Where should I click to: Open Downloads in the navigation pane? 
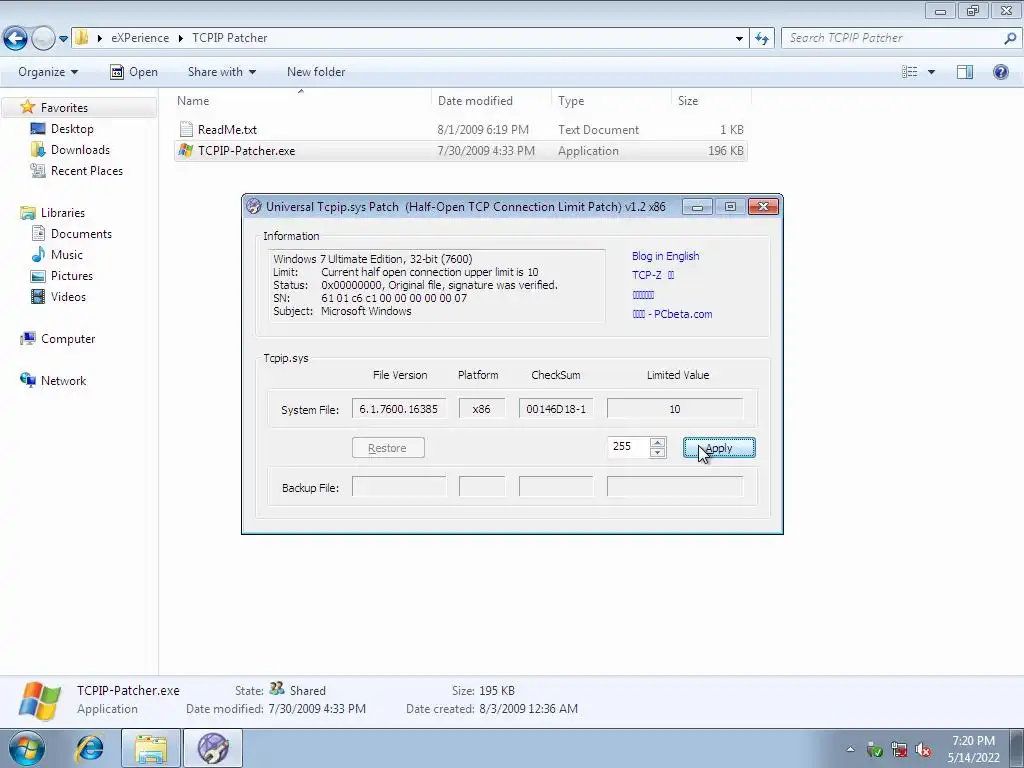[80, 150]
